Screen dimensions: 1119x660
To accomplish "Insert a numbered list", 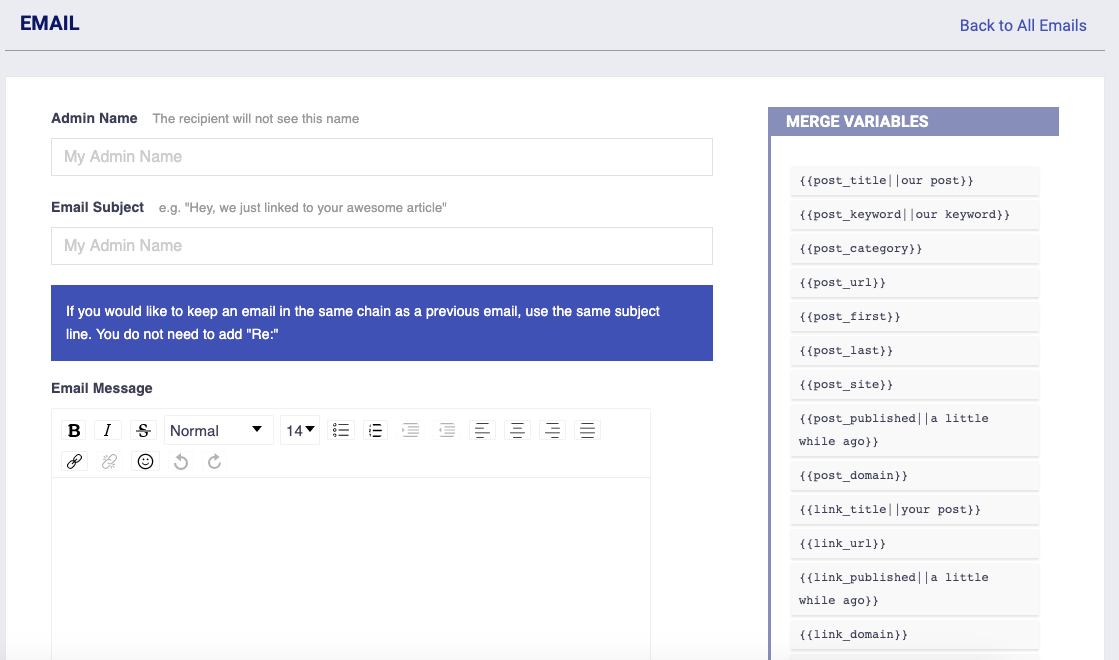I will [375, 430].
